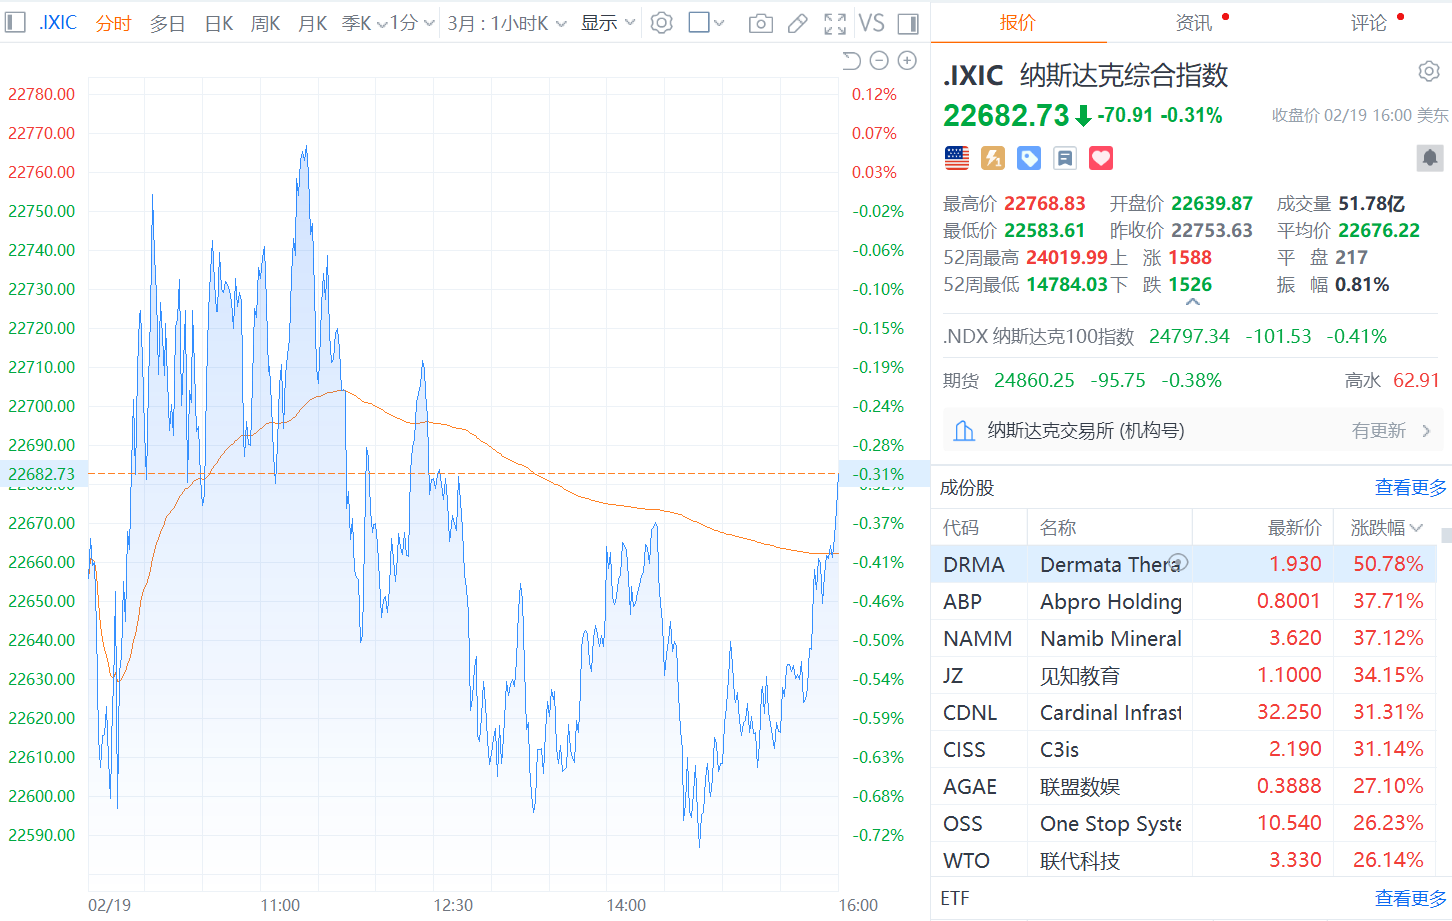The width and height of the screenshot is (1452, 921).
Task: Toggle the left sidebar panel
Action: click(15, 23)
